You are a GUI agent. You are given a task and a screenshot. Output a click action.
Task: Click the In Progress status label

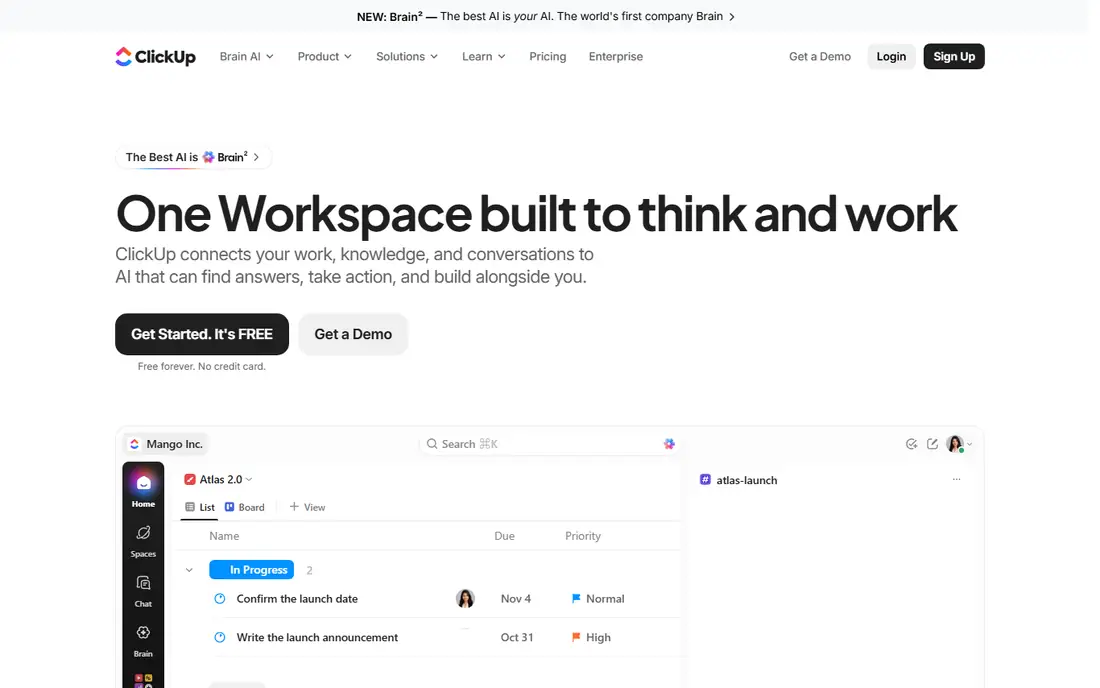(251, 570)
